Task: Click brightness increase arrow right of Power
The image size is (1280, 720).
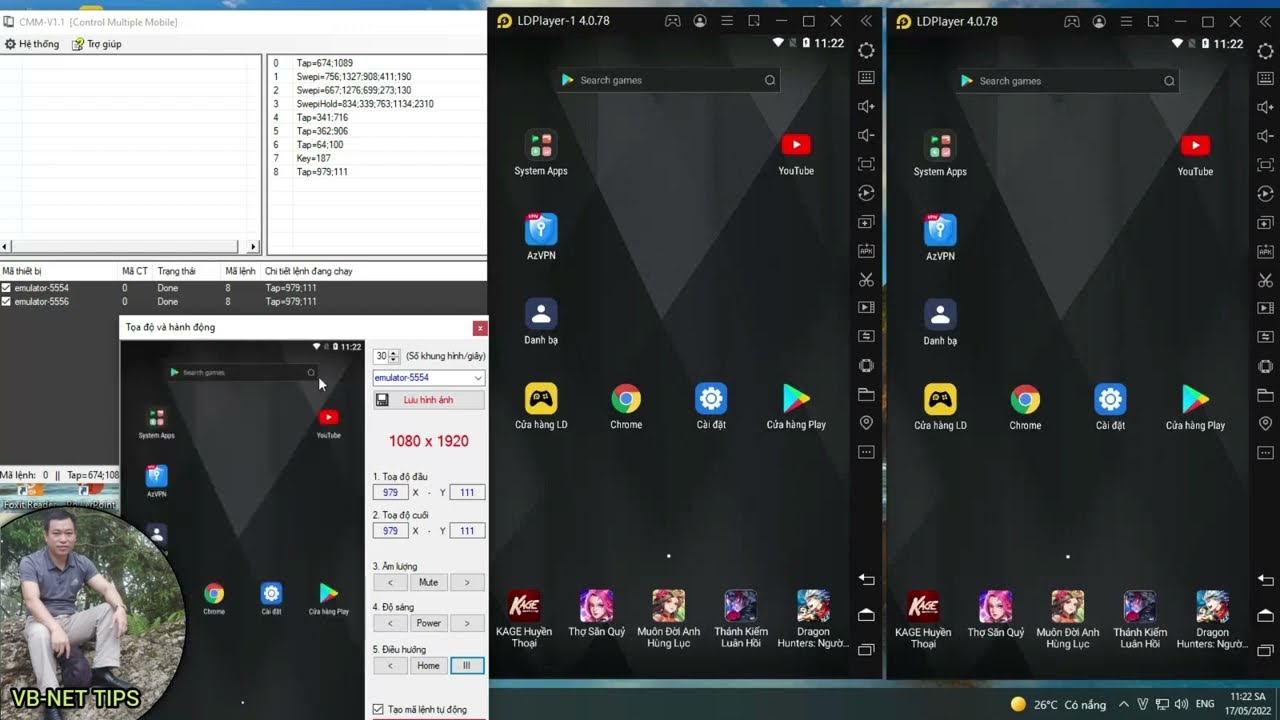Action: tap(467, 623)
